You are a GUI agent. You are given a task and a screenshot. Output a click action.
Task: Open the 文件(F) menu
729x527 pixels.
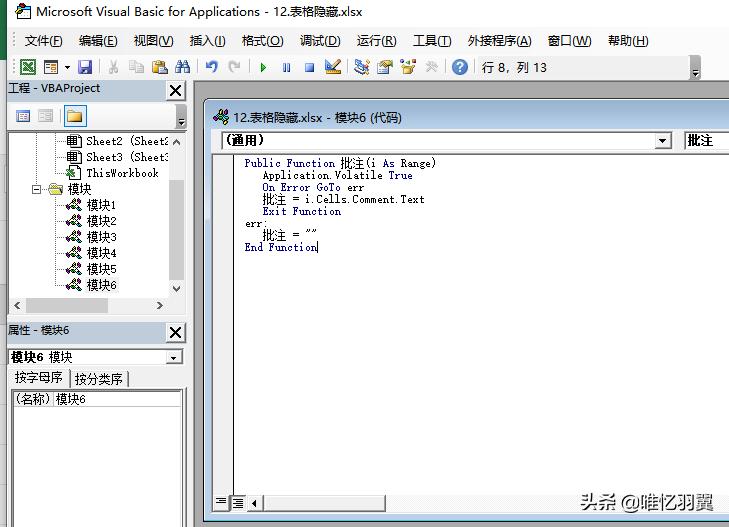(x=43, y=41)
